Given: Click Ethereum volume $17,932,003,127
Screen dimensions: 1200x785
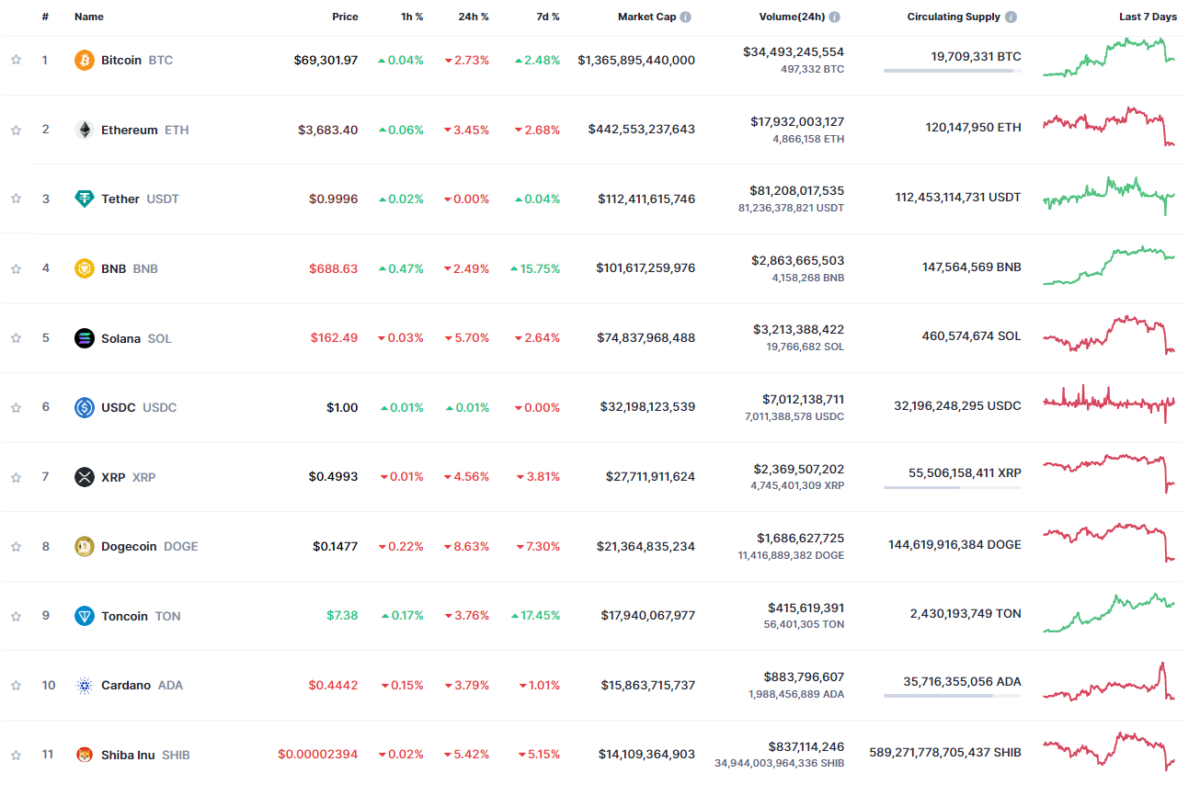Looking at the screenshot, I should 797,122.
